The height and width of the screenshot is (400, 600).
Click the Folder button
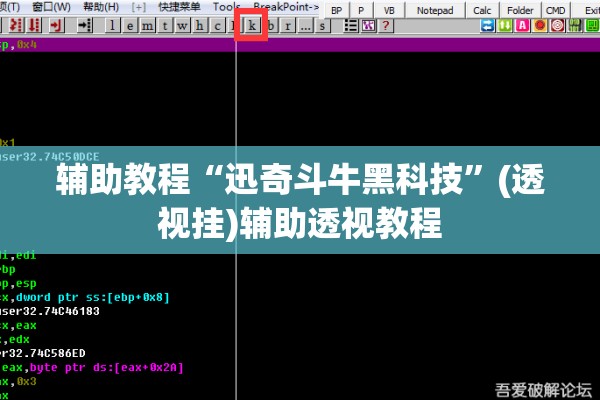click(x=520, y=10)
